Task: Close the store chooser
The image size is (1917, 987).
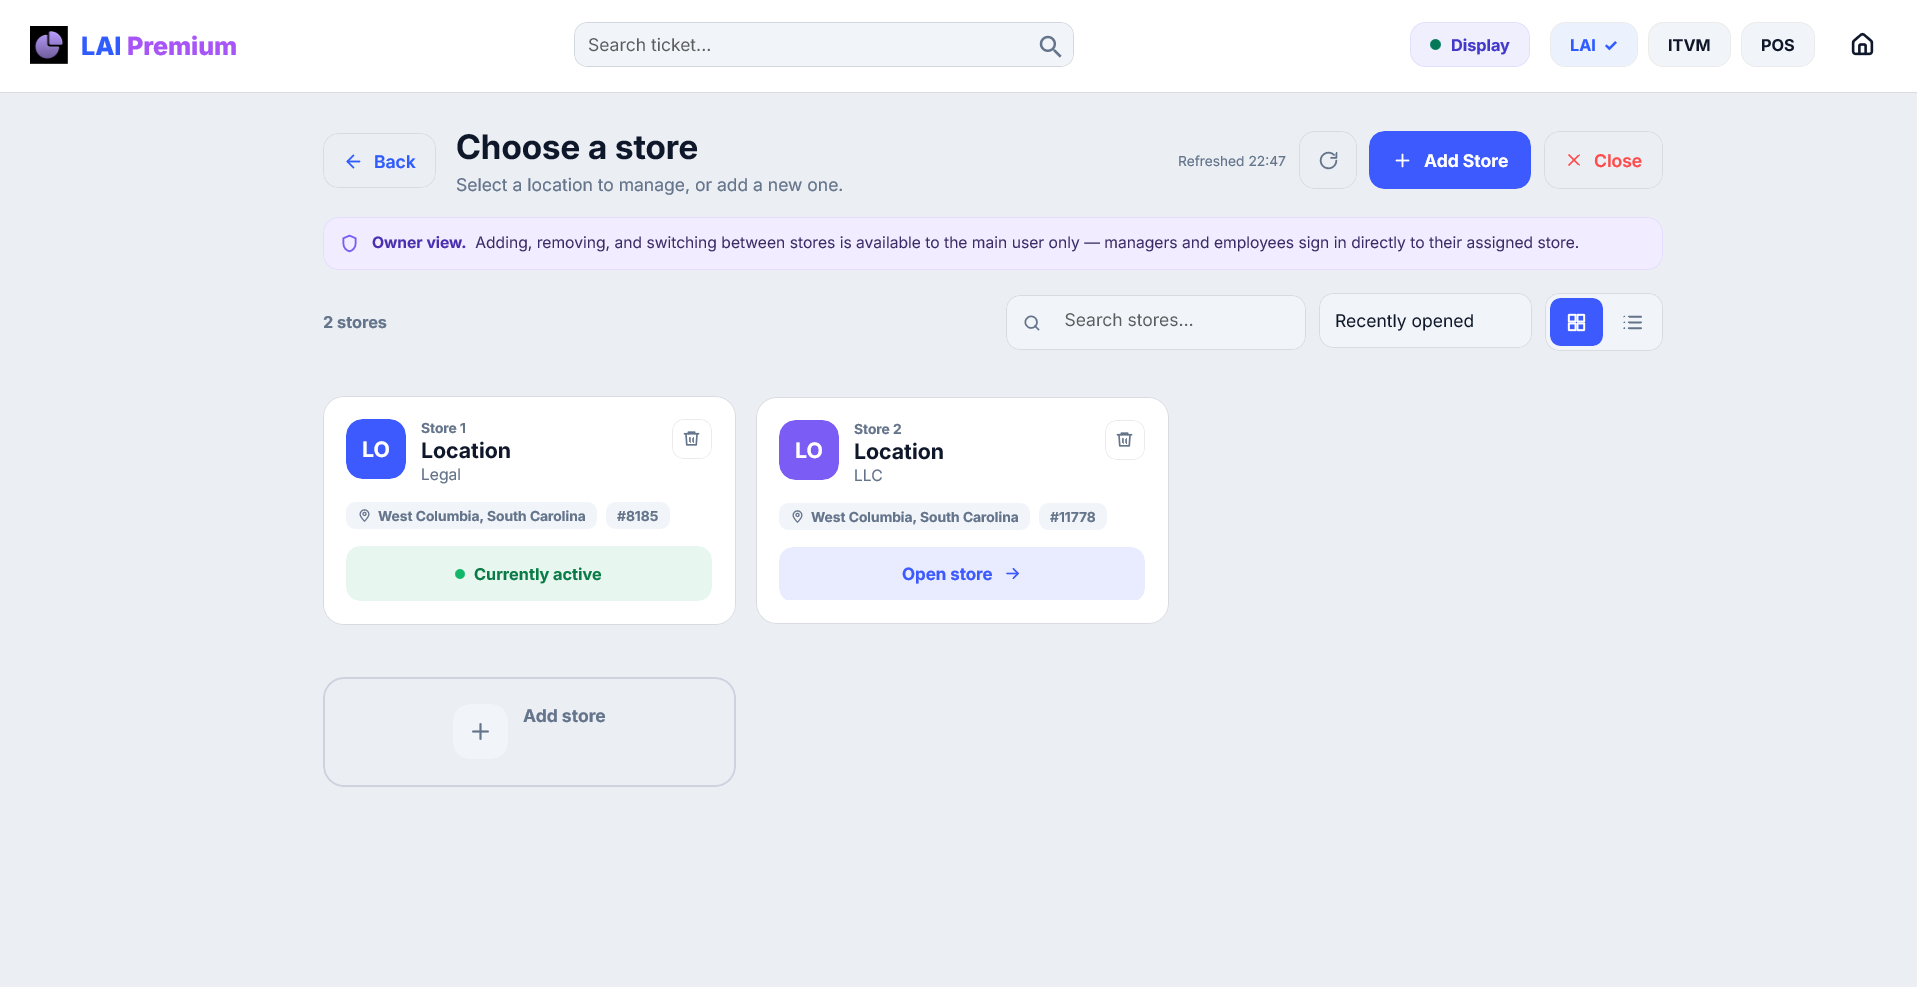Action: [1603, 160]
